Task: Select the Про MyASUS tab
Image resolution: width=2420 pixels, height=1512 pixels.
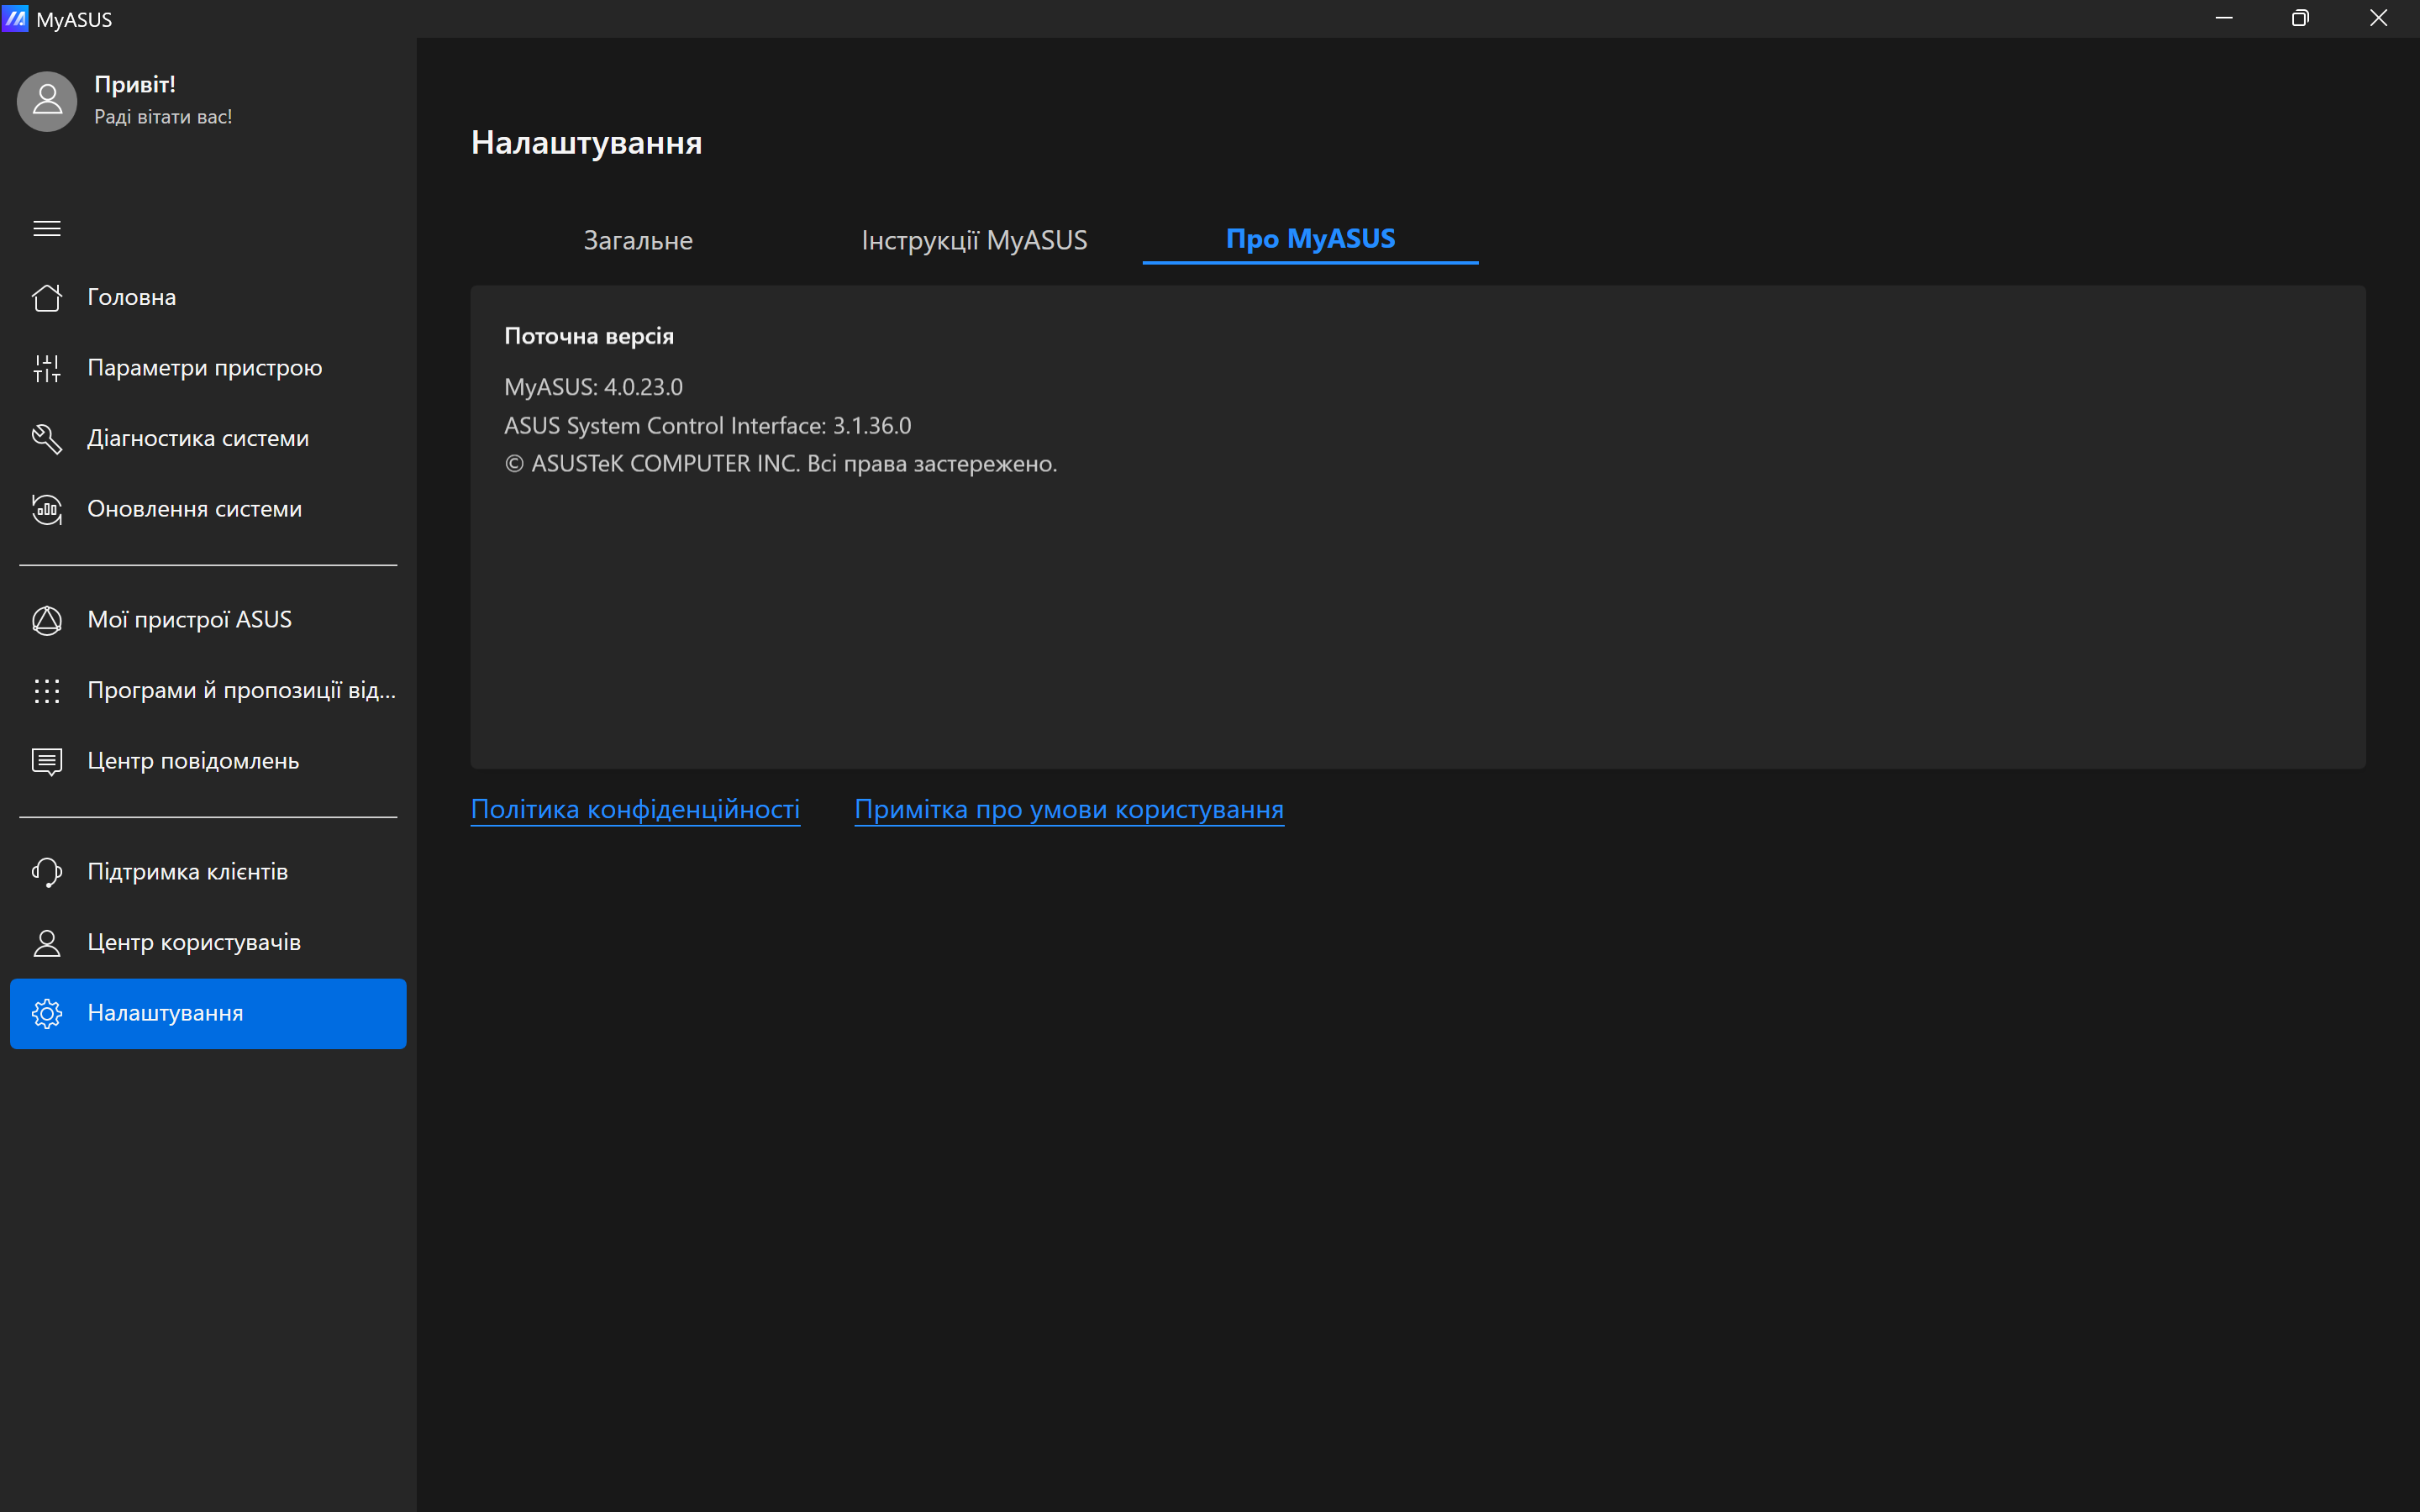Action: [x=1310, y=239]
